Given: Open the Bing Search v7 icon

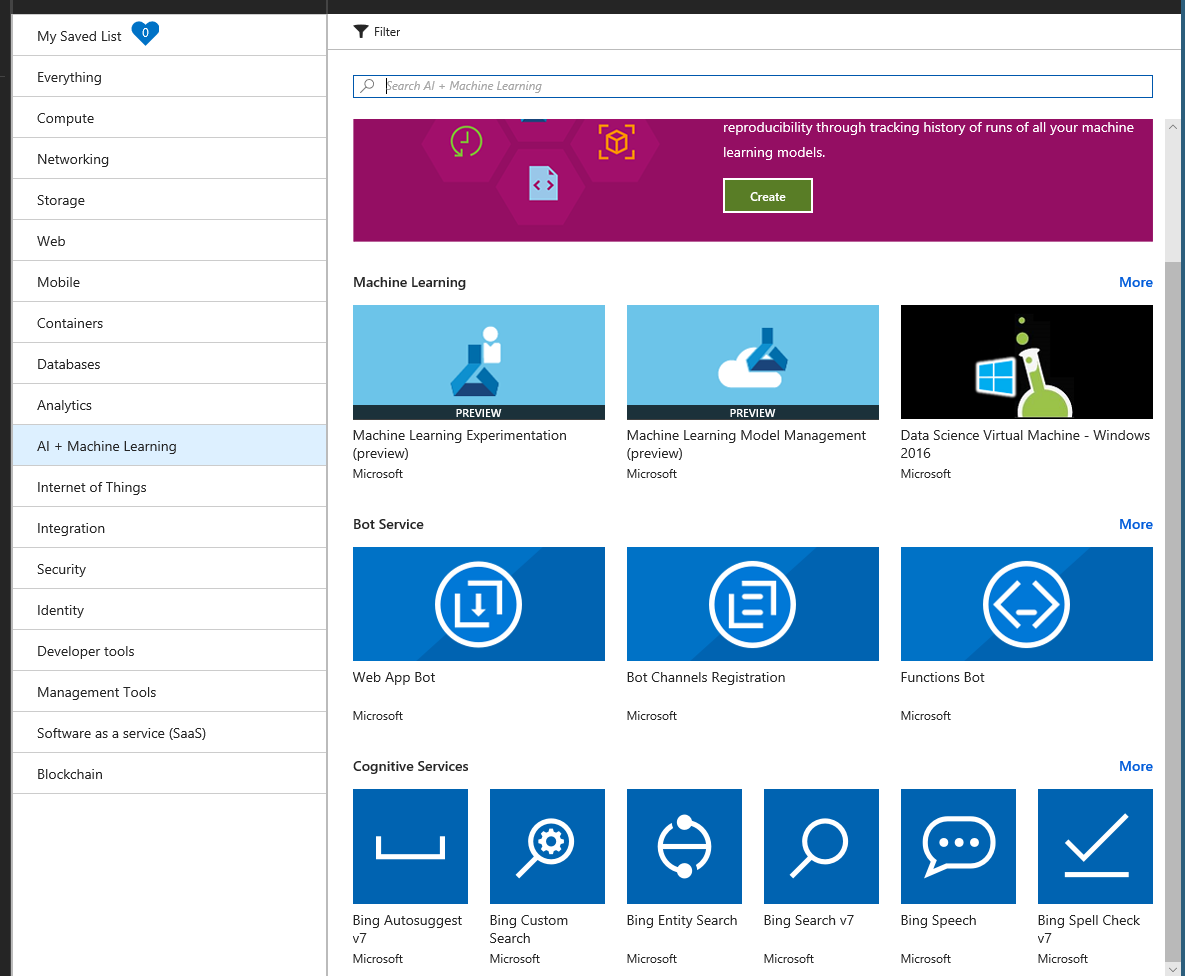Looking at the screenshot, I should 821,847.
